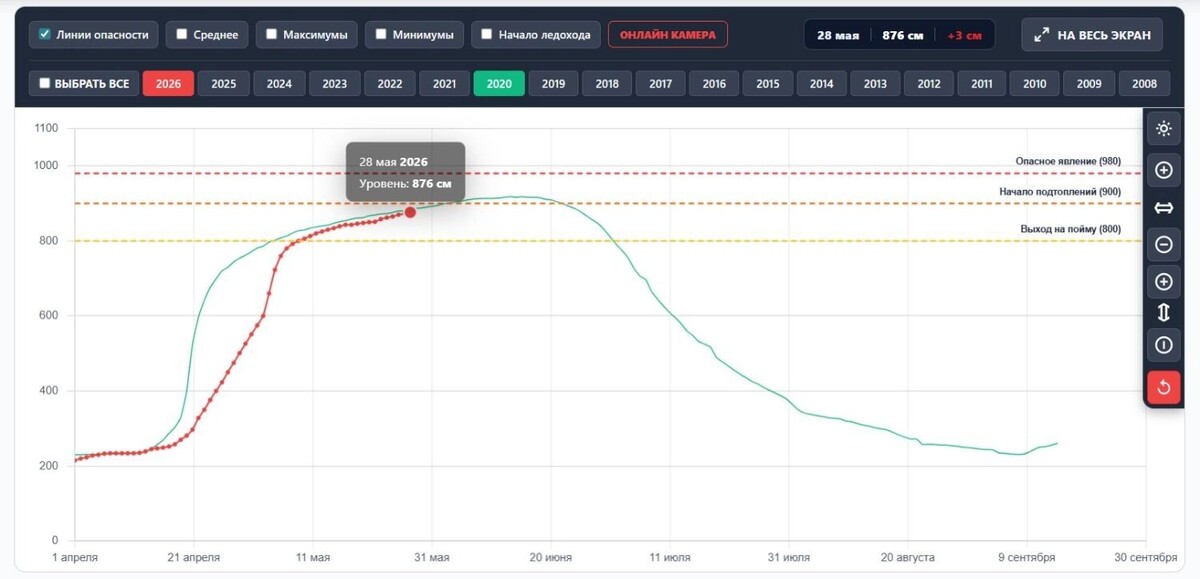Select the 2008 year button
Screen dimensions: 1200x579
coord(1144,84)
